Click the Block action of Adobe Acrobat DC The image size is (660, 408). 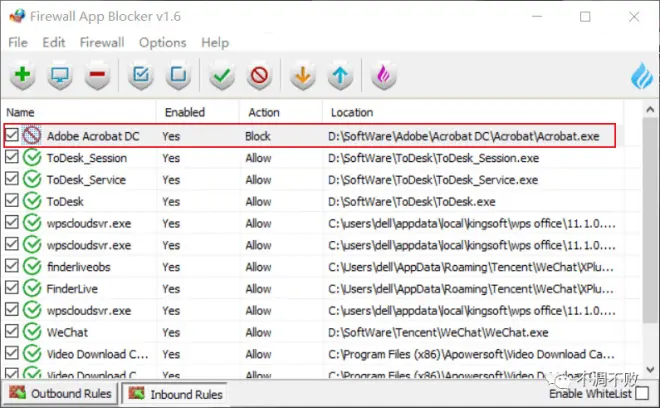[x=258, y=136]
